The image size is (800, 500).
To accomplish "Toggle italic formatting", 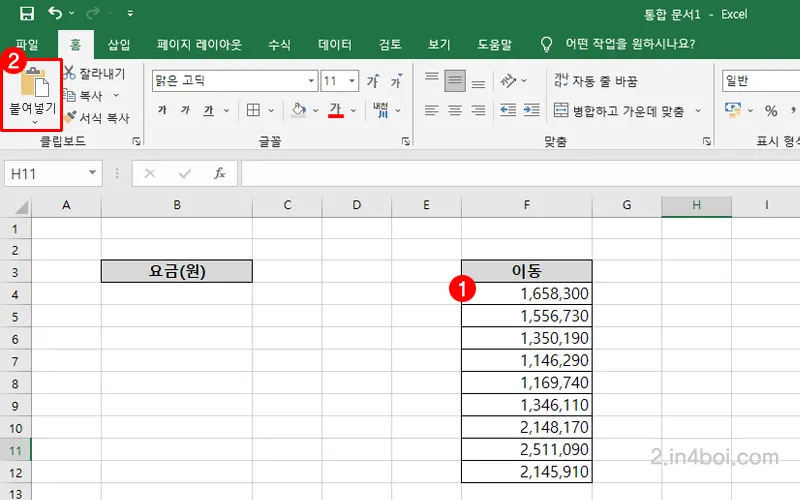I will [x=186, y=110].
